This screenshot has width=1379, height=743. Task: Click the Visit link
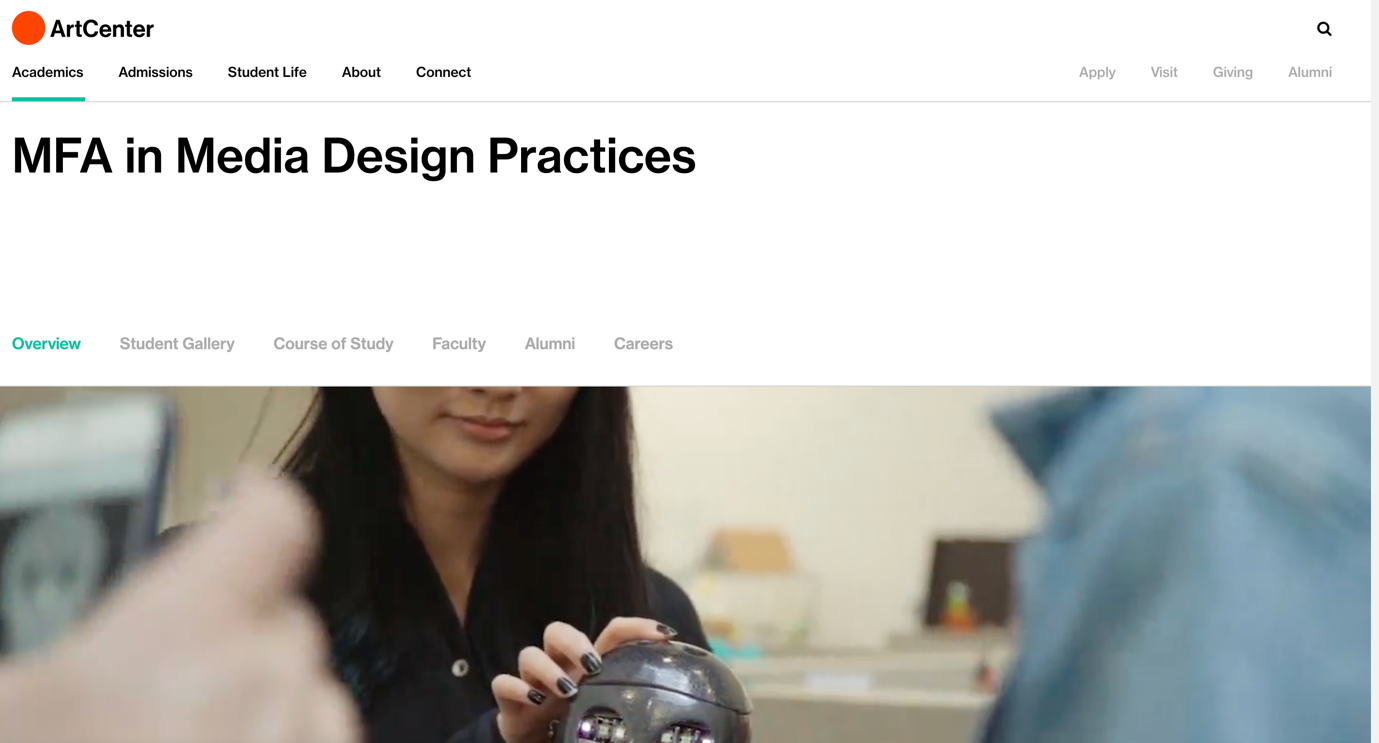click(x=1164, y=72)
